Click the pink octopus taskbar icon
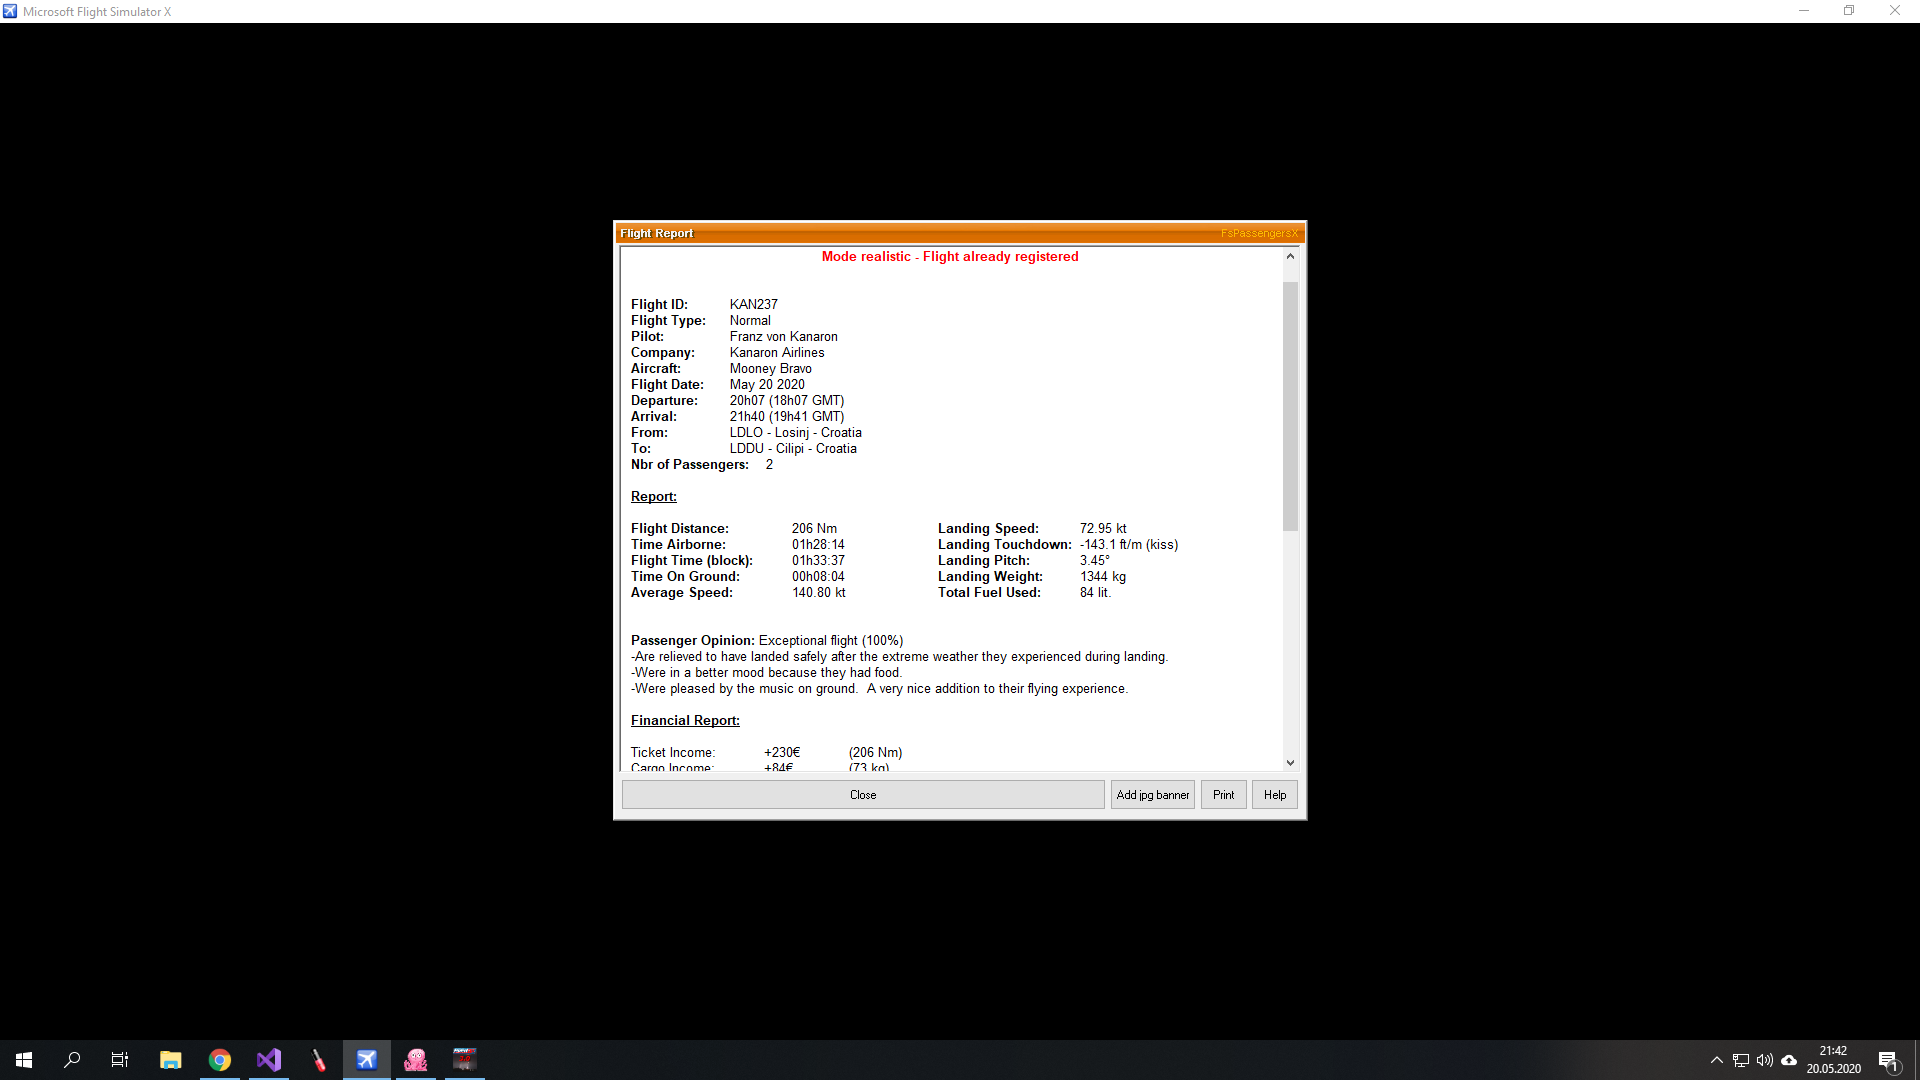 [416, 1060]
